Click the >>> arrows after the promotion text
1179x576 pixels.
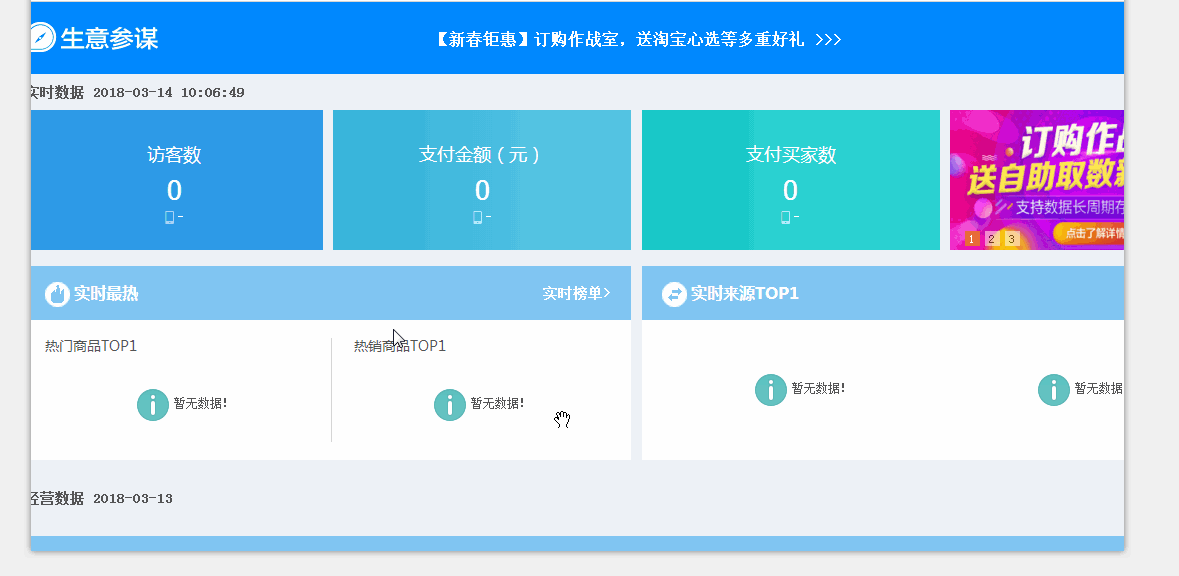click(828, 40)
